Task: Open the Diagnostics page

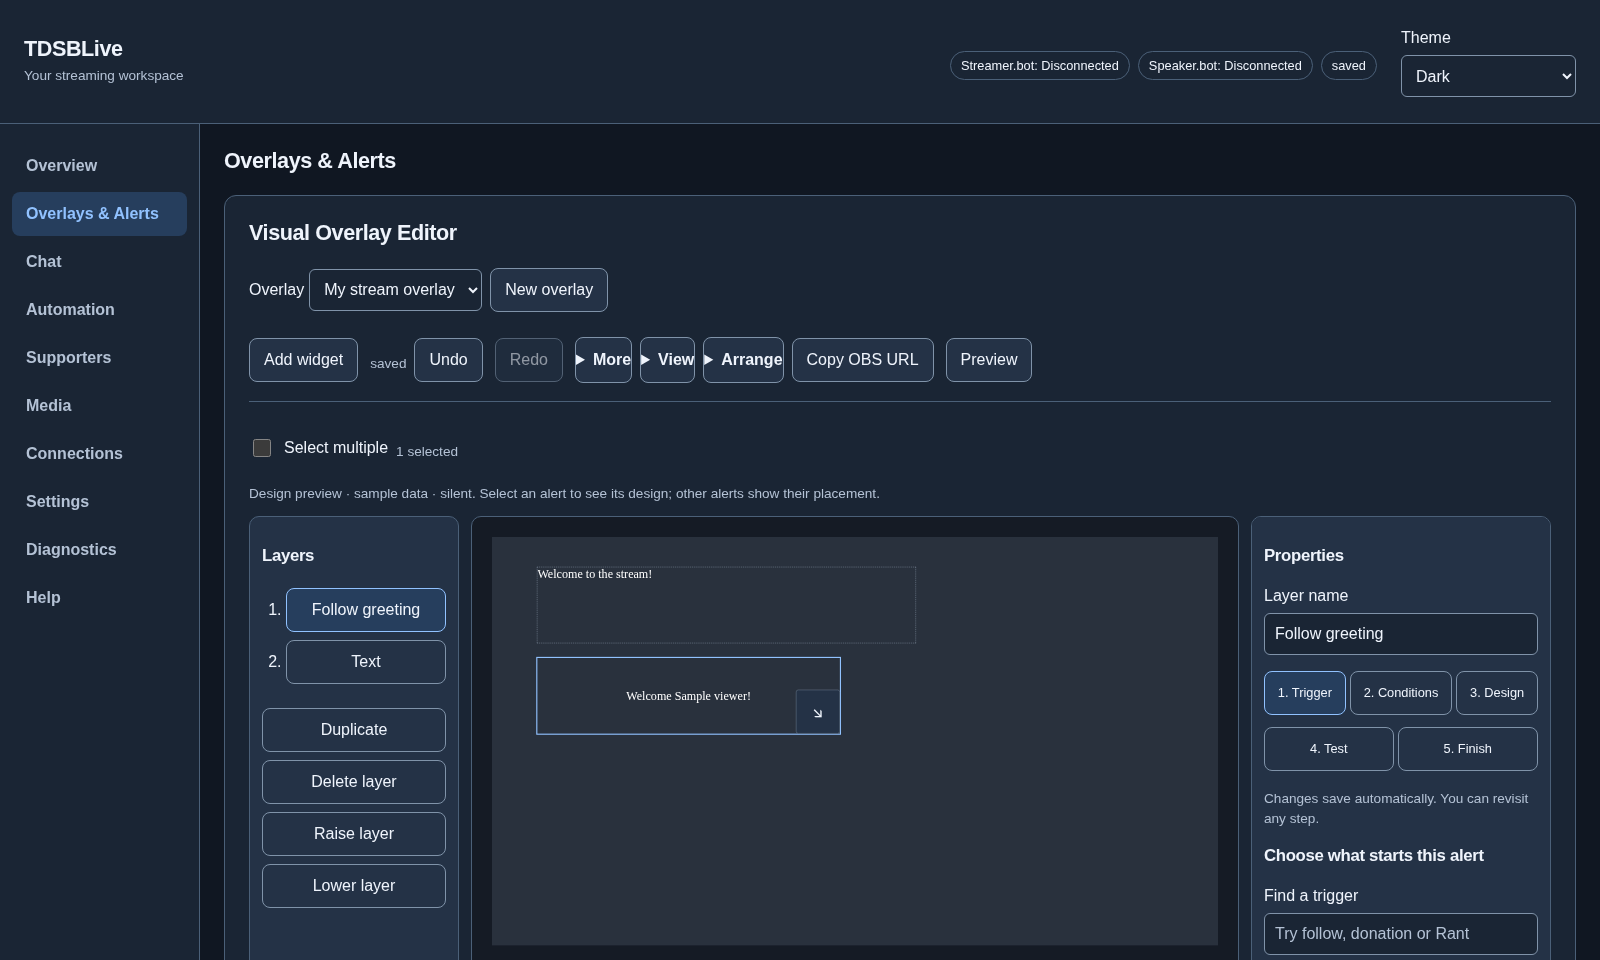Action: [x=99, y=550]
